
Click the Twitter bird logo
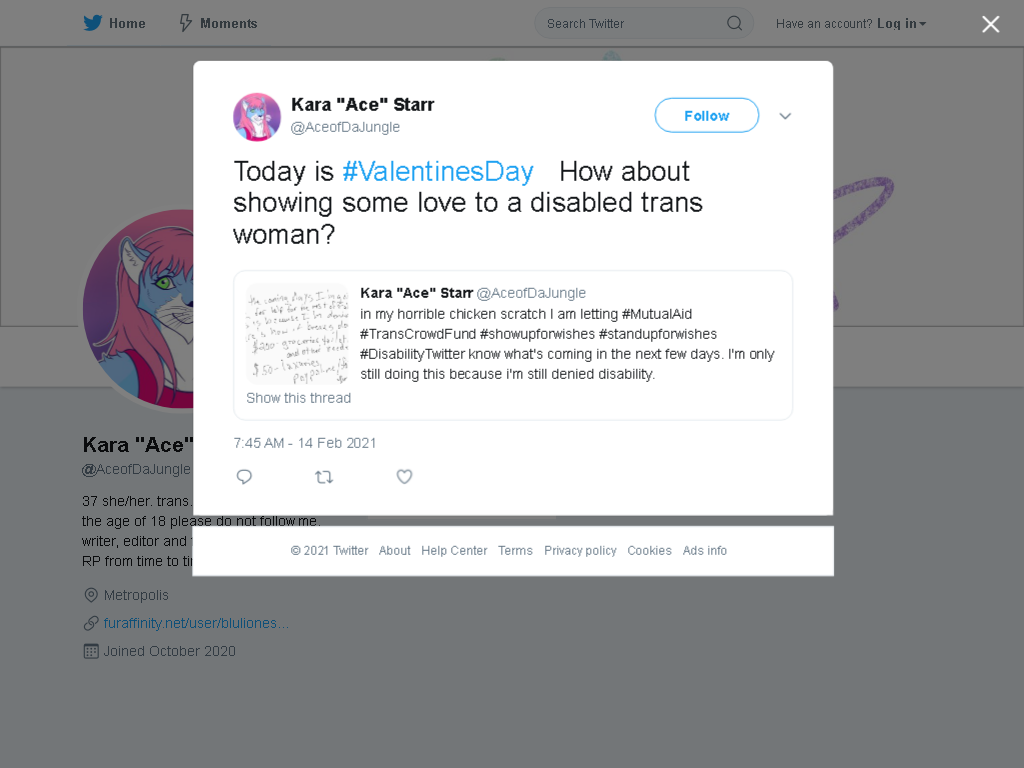(93, 24)
